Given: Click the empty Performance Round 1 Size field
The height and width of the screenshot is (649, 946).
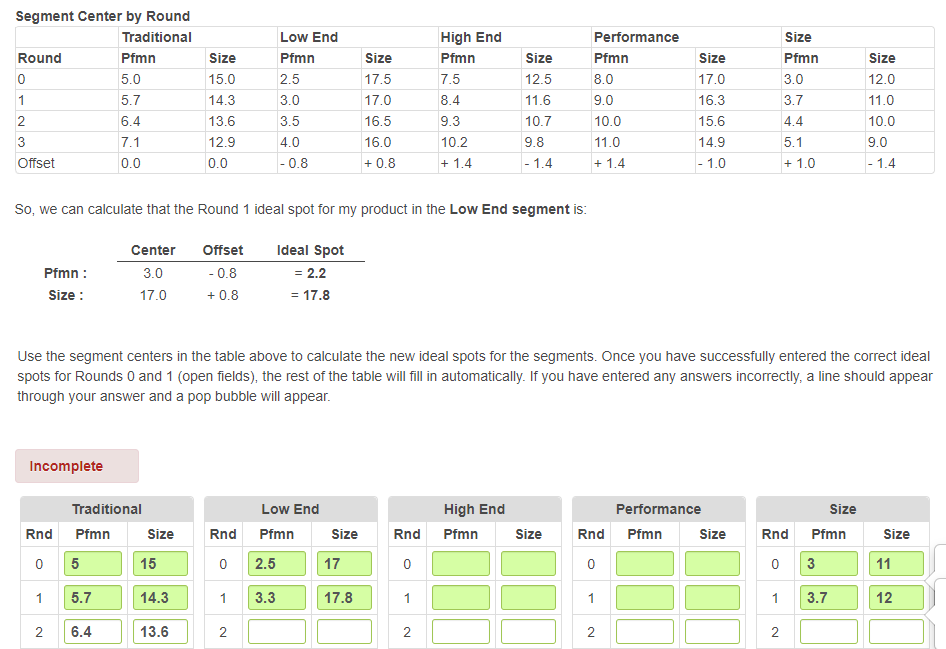Looking at the screenshot, I should pyautogui.click(x=712, y=597).
